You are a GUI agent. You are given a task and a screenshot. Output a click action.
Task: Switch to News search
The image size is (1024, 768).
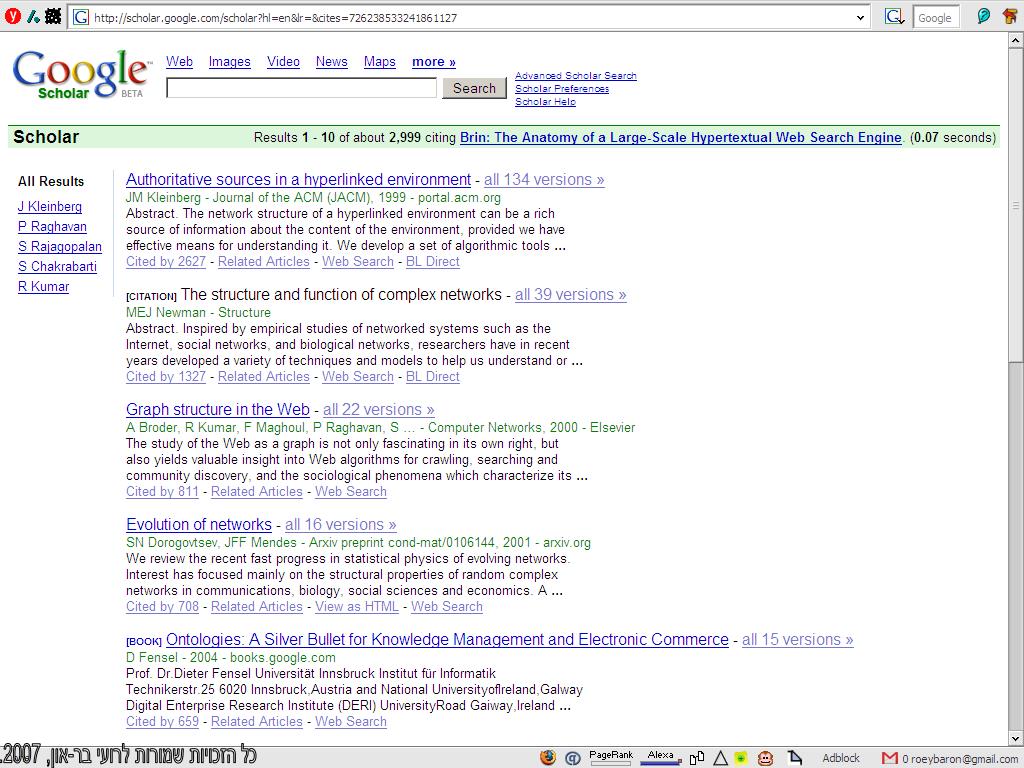(x=332, y=61)
